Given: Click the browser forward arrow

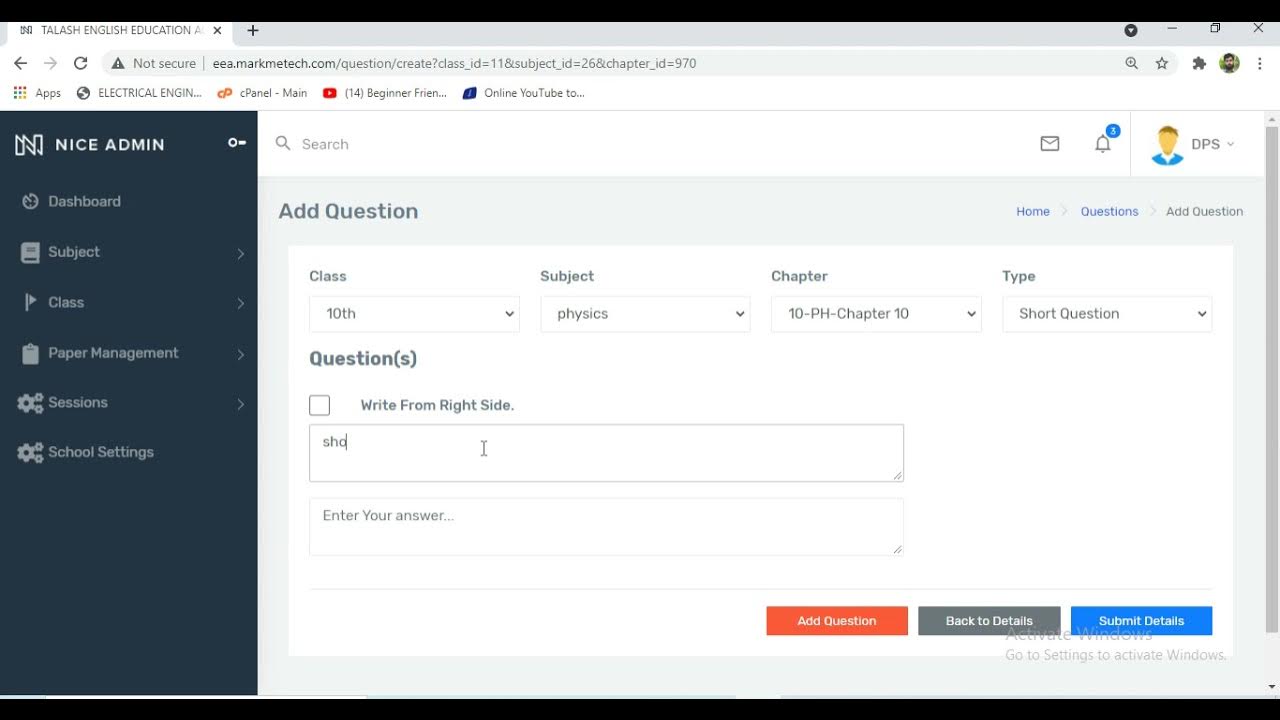Looking at the screenshot, I should click(51, 63).
